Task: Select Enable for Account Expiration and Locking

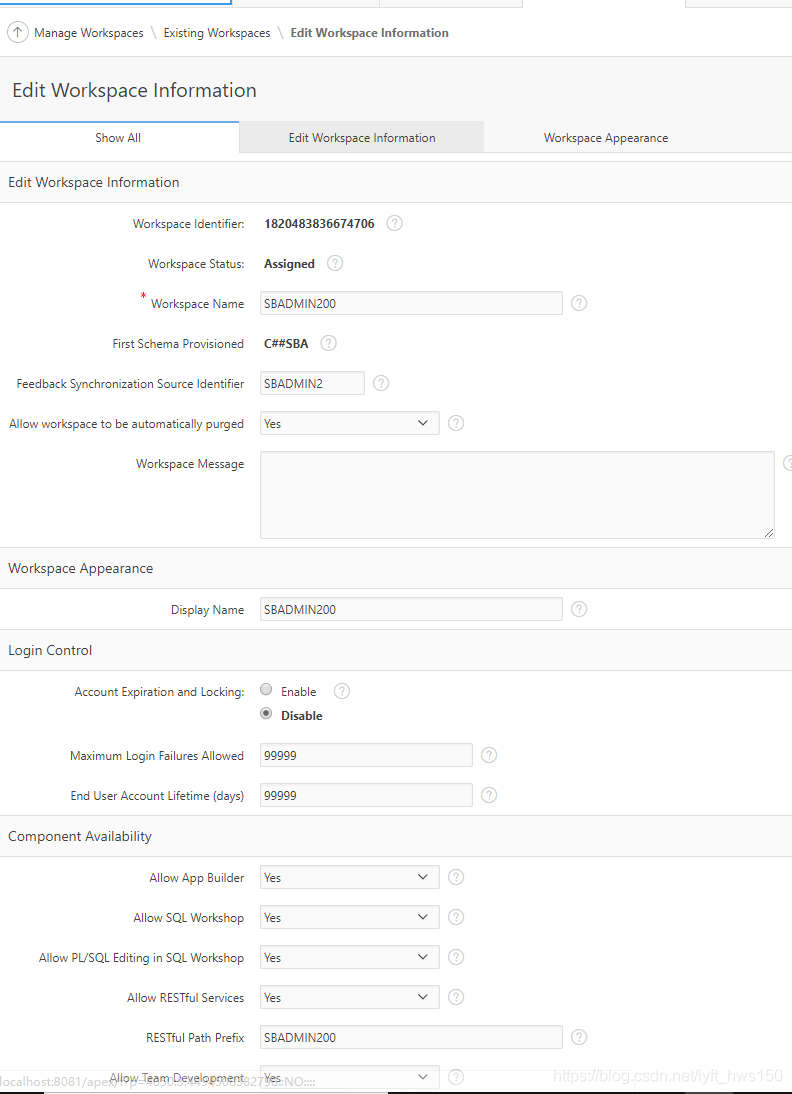Action: coord(267,690)
